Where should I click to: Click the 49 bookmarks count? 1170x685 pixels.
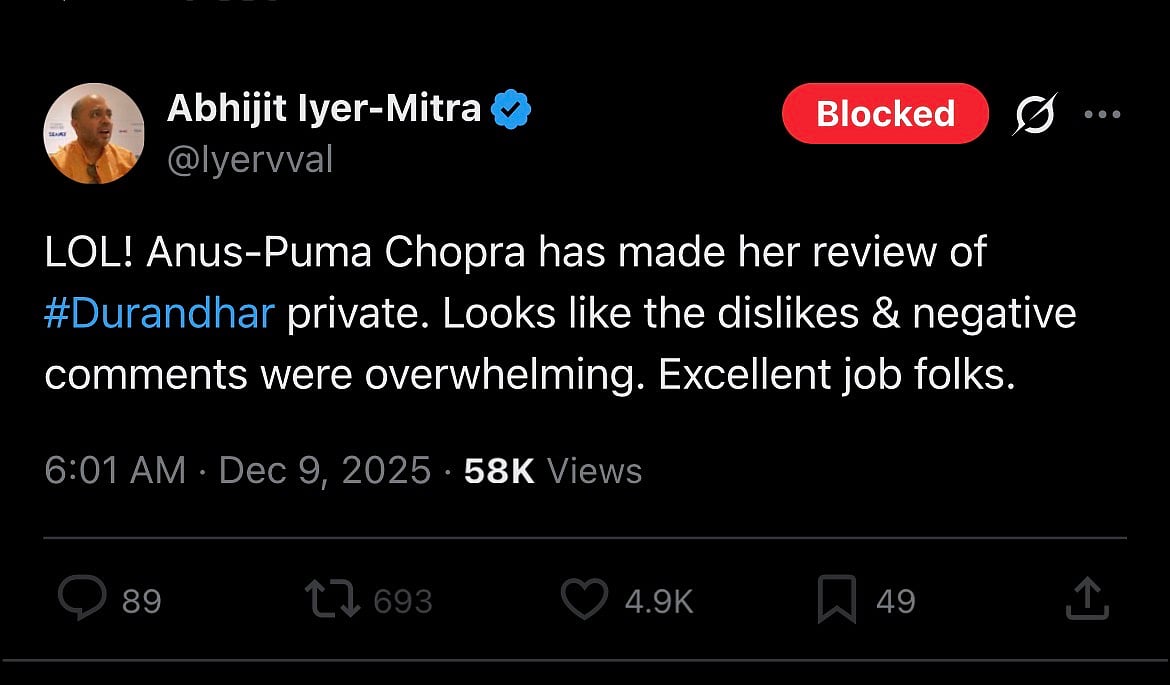(895, 601)
